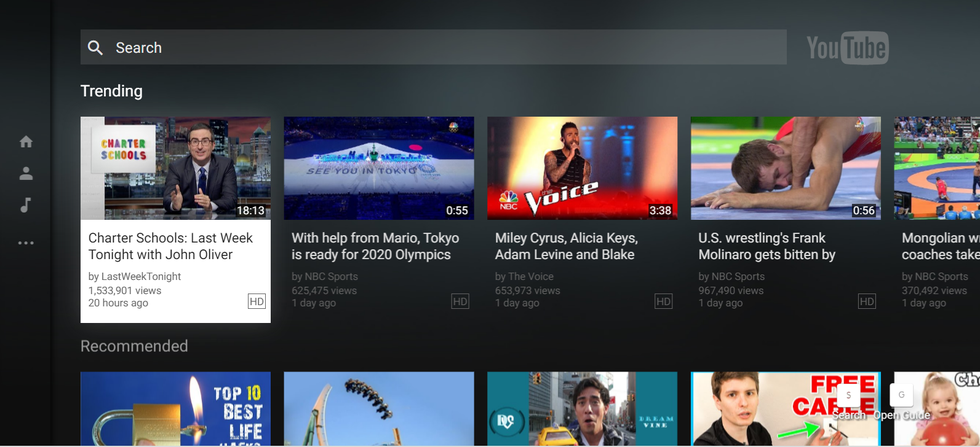The height and width of the screenshot is (447, 980).
Task: Open the account profile icon in sidebar
Action: click(26, 173)
